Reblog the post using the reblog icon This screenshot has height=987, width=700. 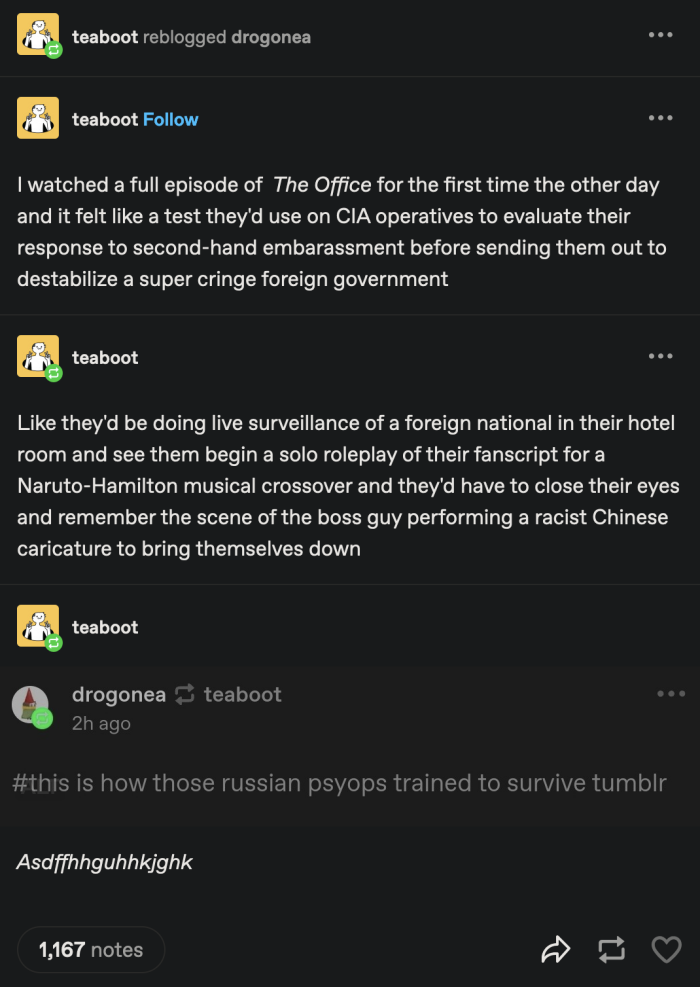coord(612,949)
